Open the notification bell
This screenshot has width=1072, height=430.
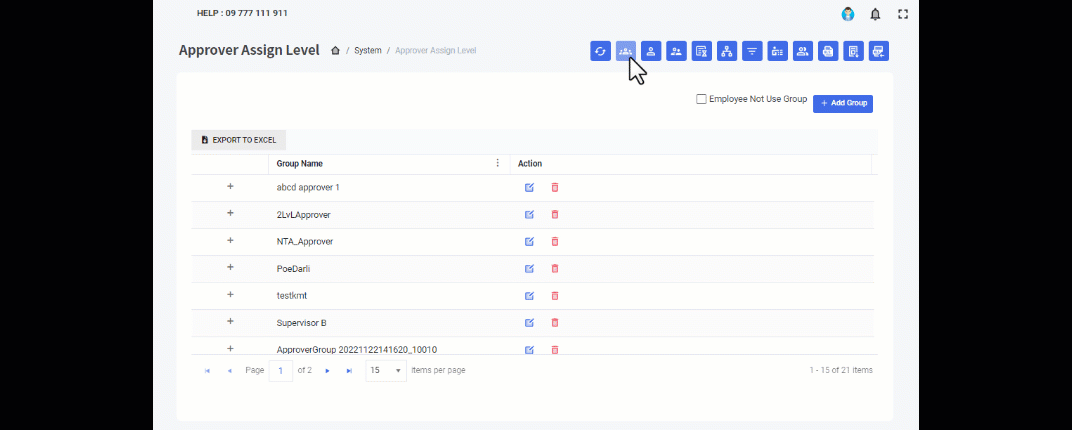(875, 14)
